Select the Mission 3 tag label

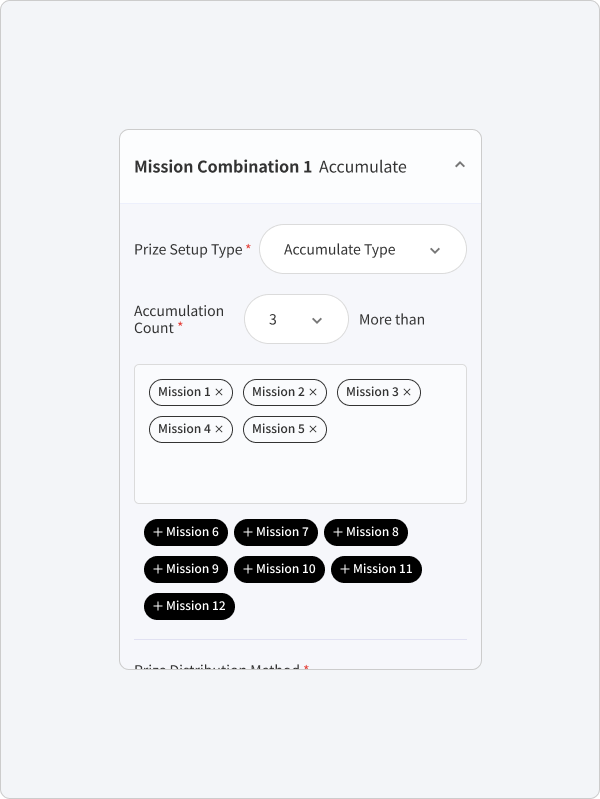click(372, 392)
